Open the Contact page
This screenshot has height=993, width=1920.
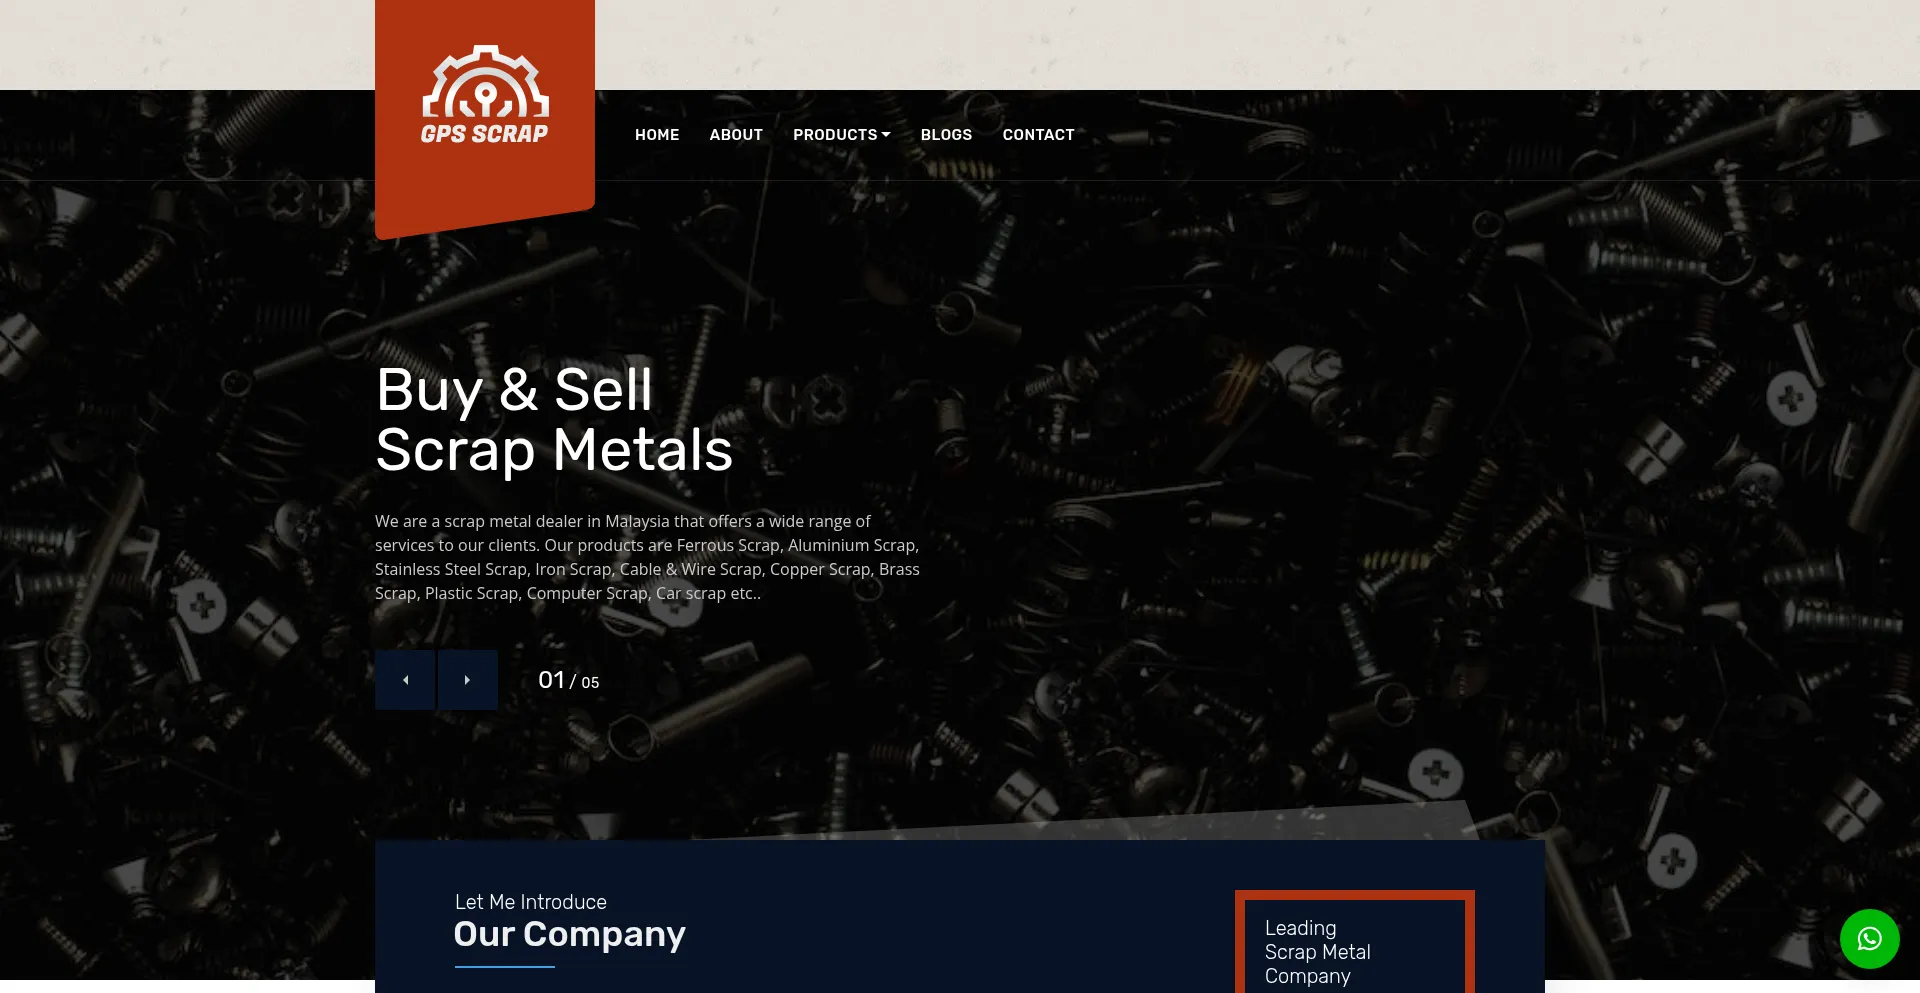pos(1038,135)
